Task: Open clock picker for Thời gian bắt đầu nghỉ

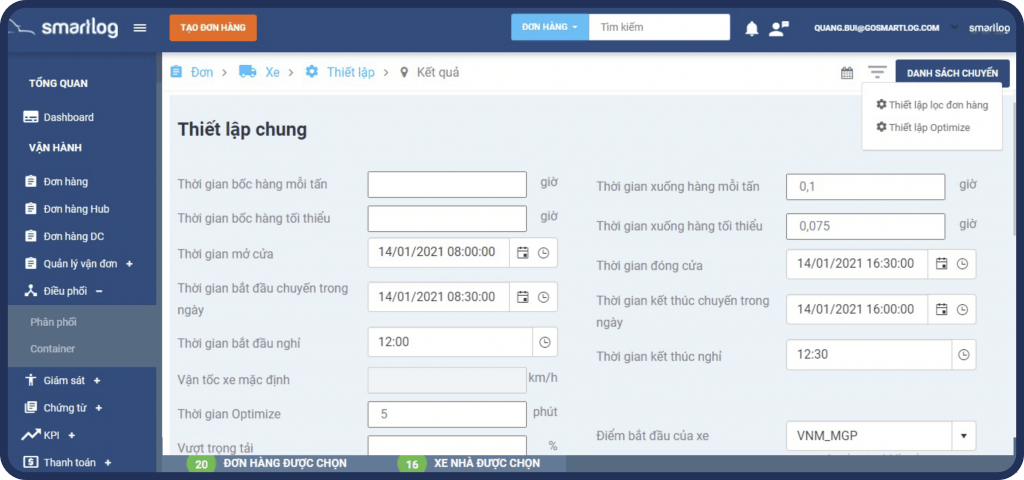Action: 544,342
